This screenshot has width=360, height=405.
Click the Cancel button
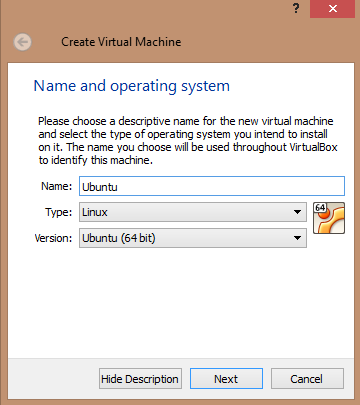pos(307,379)
